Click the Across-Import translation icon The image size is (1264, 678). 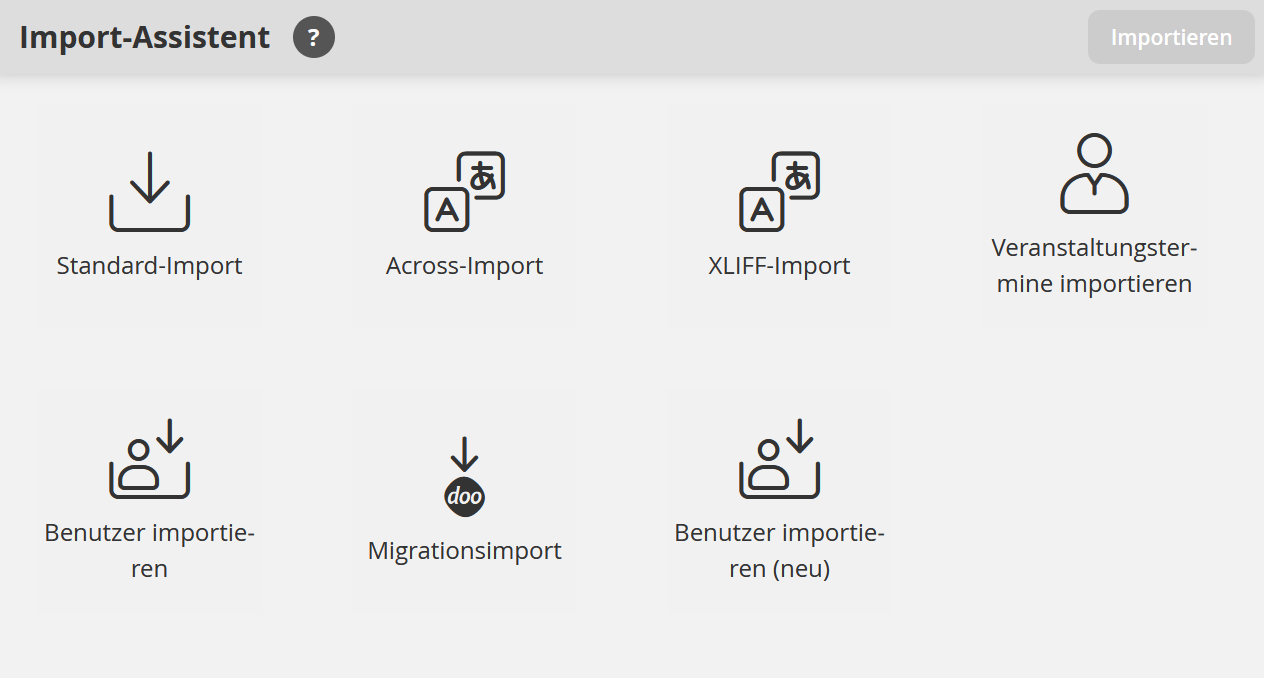tap(464, 192)
